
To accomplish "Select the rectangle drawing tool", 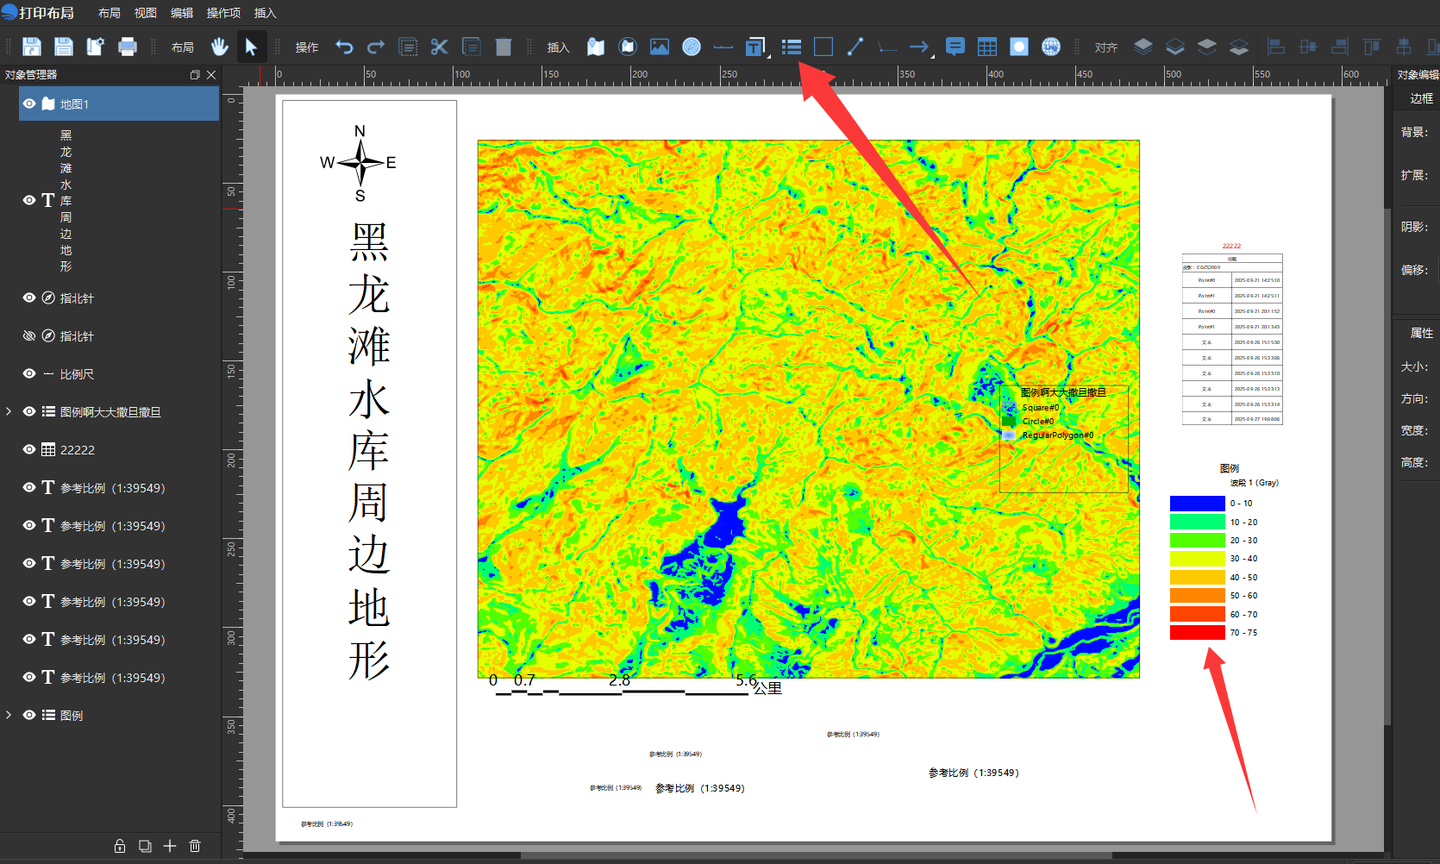I will pyautogui.click(x=823, y=47).
